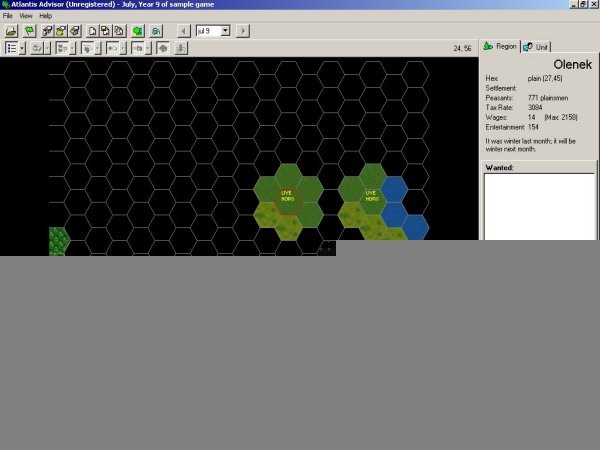600x450 pixels.
Task: Expand dropdown beside the fourth lower-toolbar icon
Action: point(98,48)
